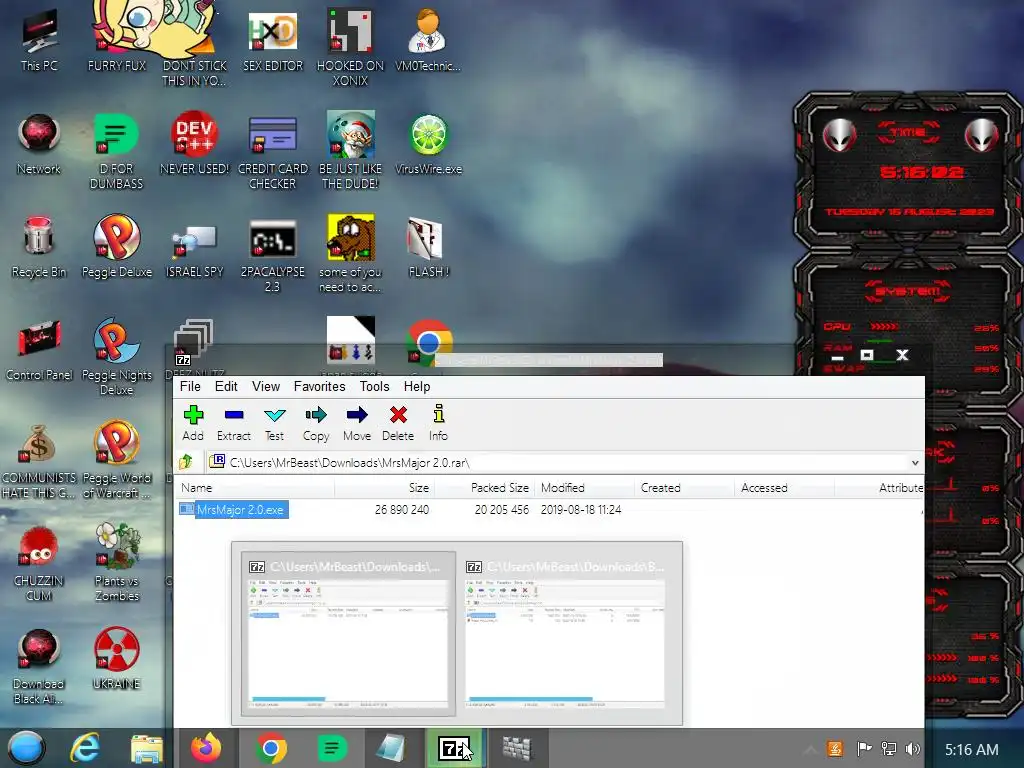1024x768 pixels.
Task: Open the Info toolbar button
Action: 439,423
